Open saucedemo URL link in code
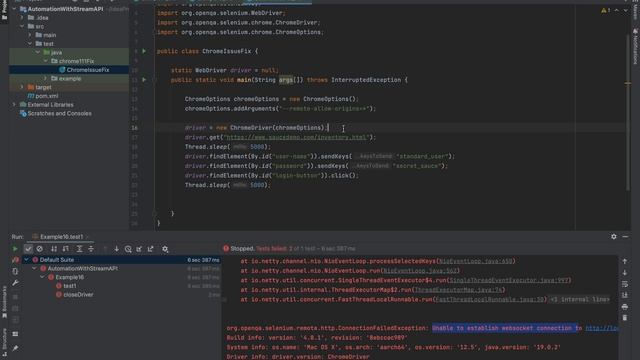The width and height of the screenshot is (640, 360). point(296,137)
